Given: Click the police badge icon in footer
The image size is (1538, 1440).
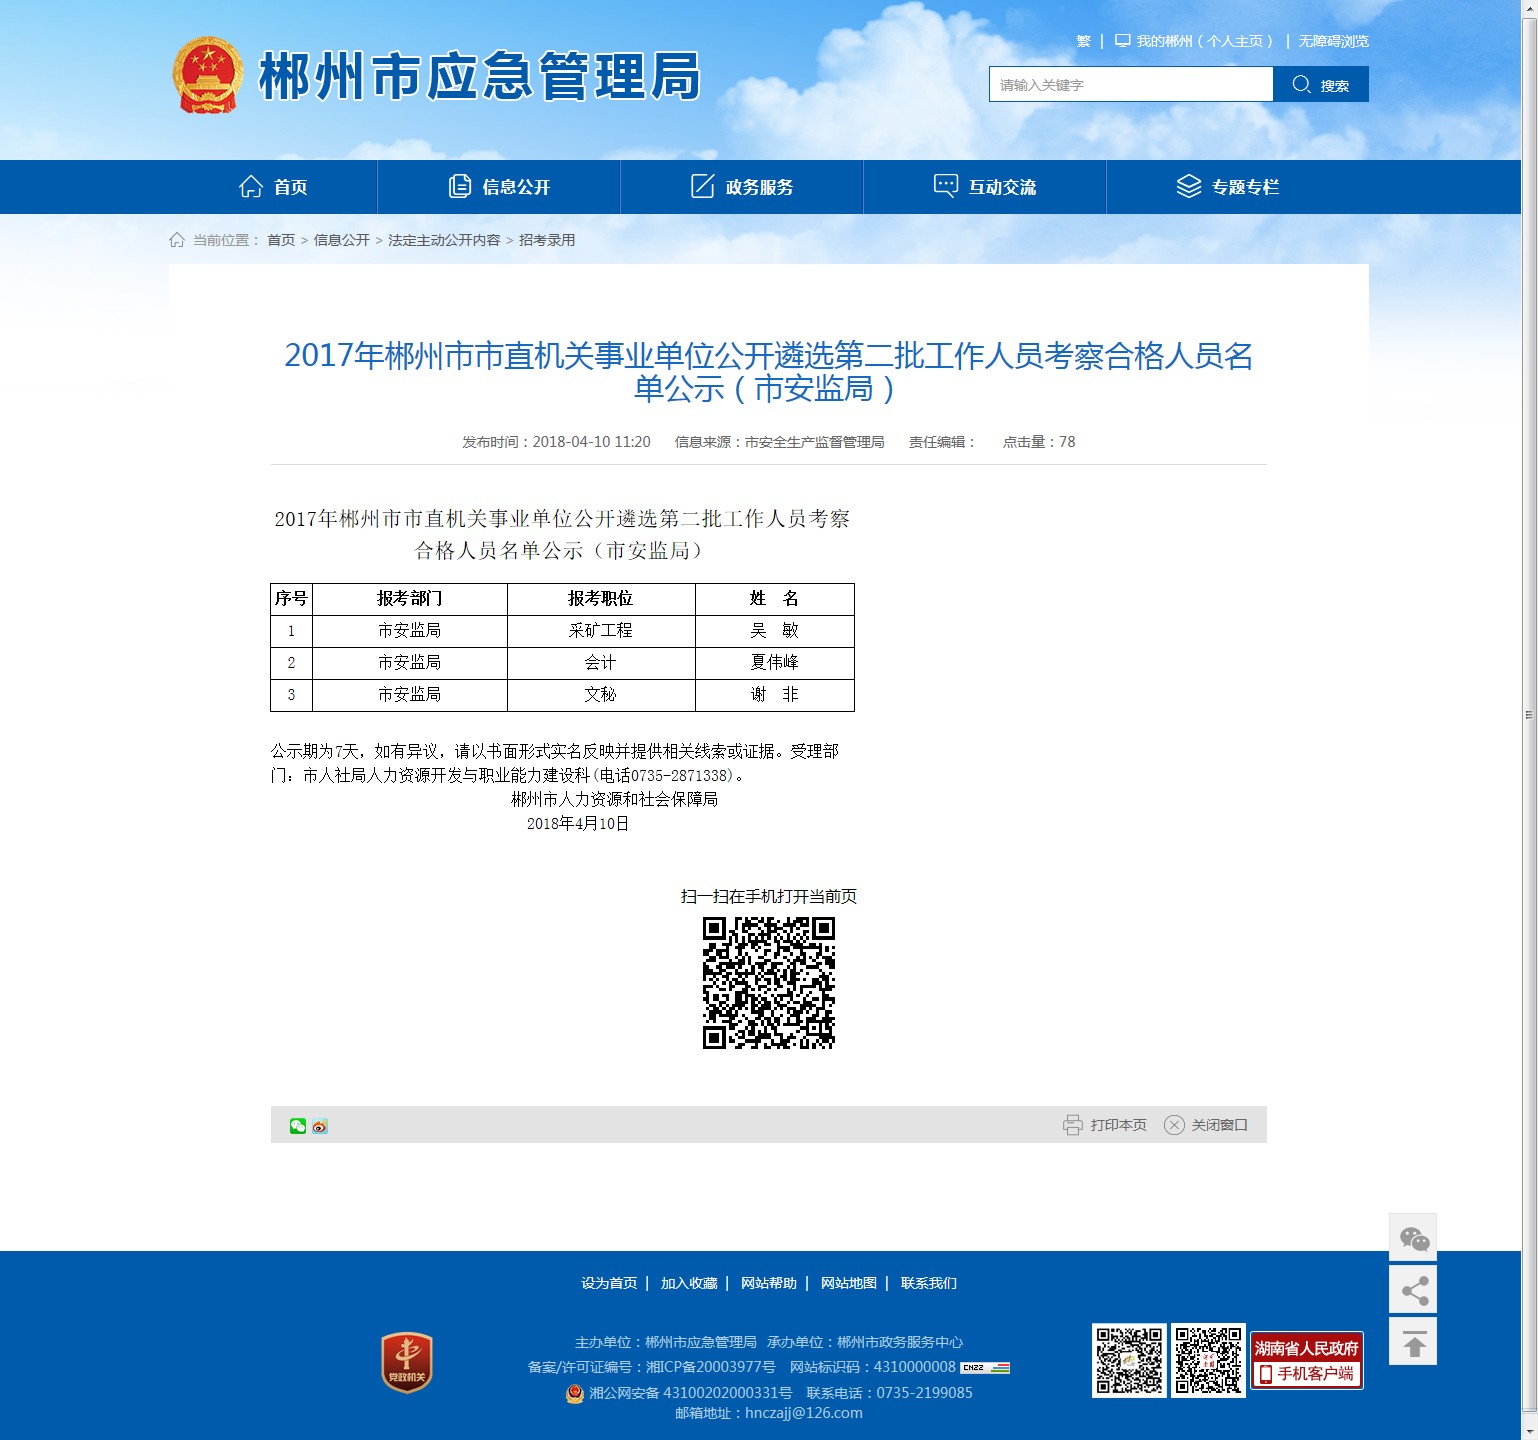Looking at the screenshot, I should (575, 1393).
